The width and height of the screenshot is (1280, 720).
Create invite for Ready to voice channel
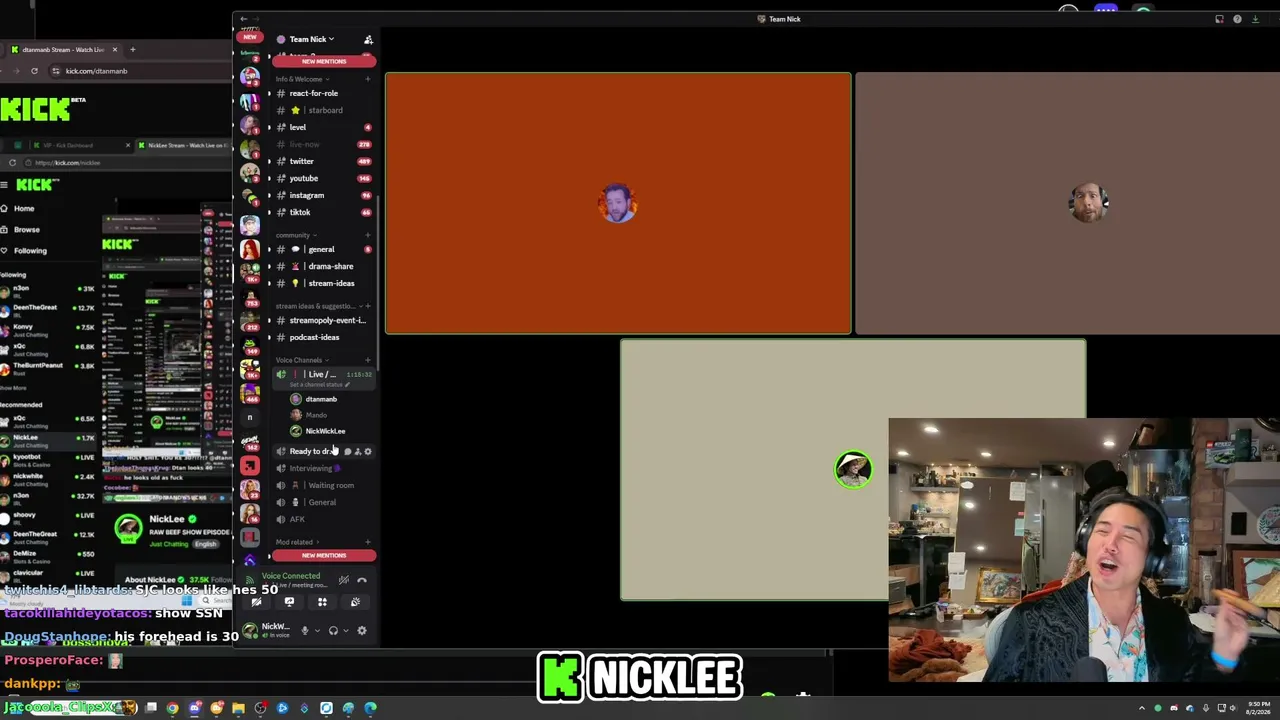pyautogui.click(x=357, y=452)
